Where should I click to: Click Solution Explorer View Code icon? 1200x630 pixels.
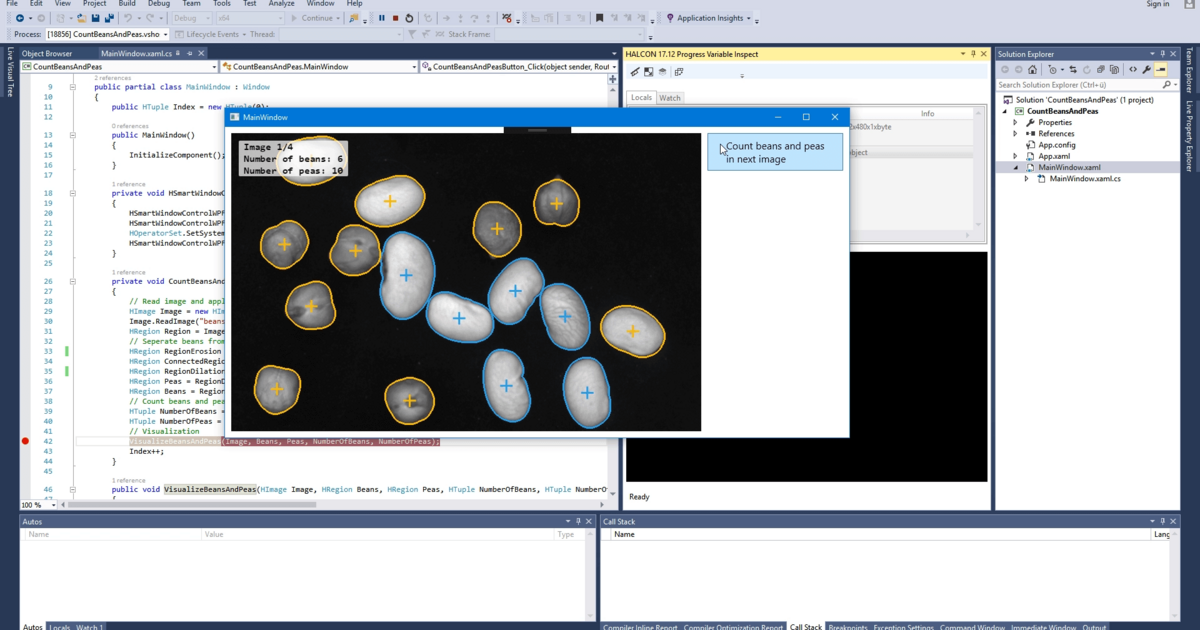(1133, 70)
